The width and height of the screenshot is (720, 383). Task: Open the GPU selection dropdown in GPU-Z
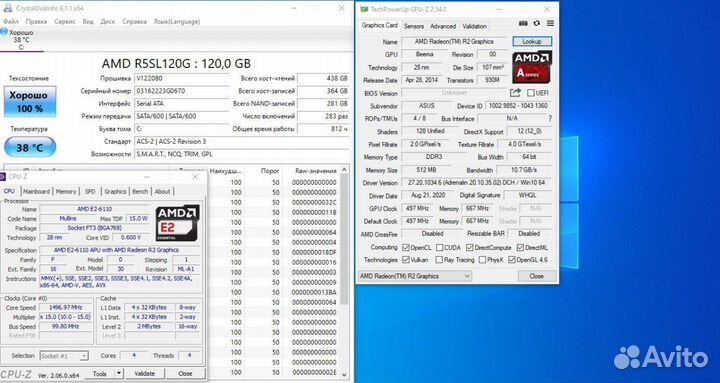coord(415,276)
